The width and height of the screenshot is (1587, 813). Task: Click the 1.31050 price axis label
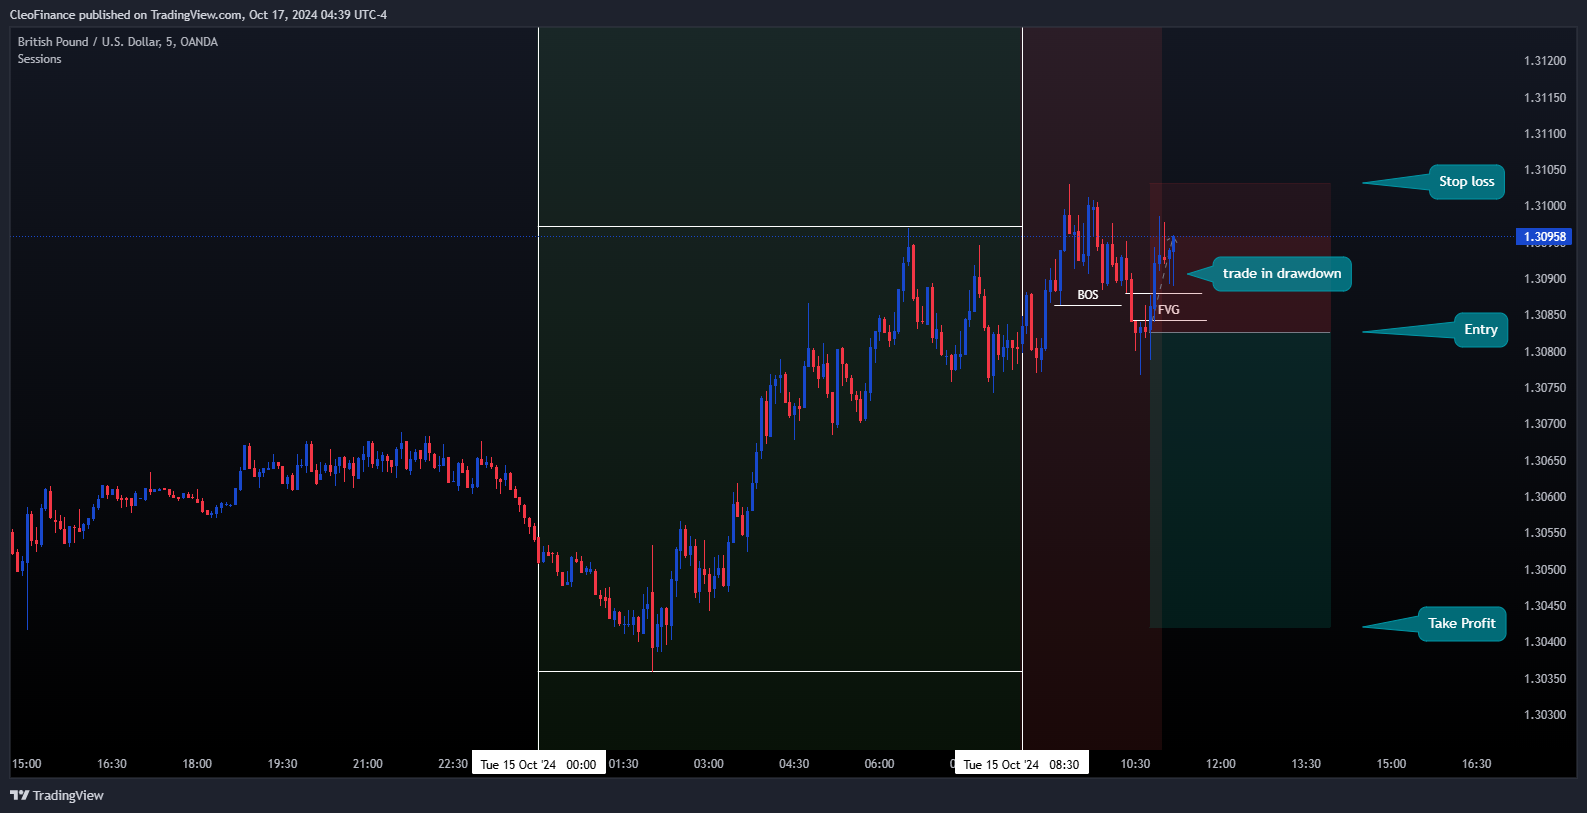point(1545,170)
